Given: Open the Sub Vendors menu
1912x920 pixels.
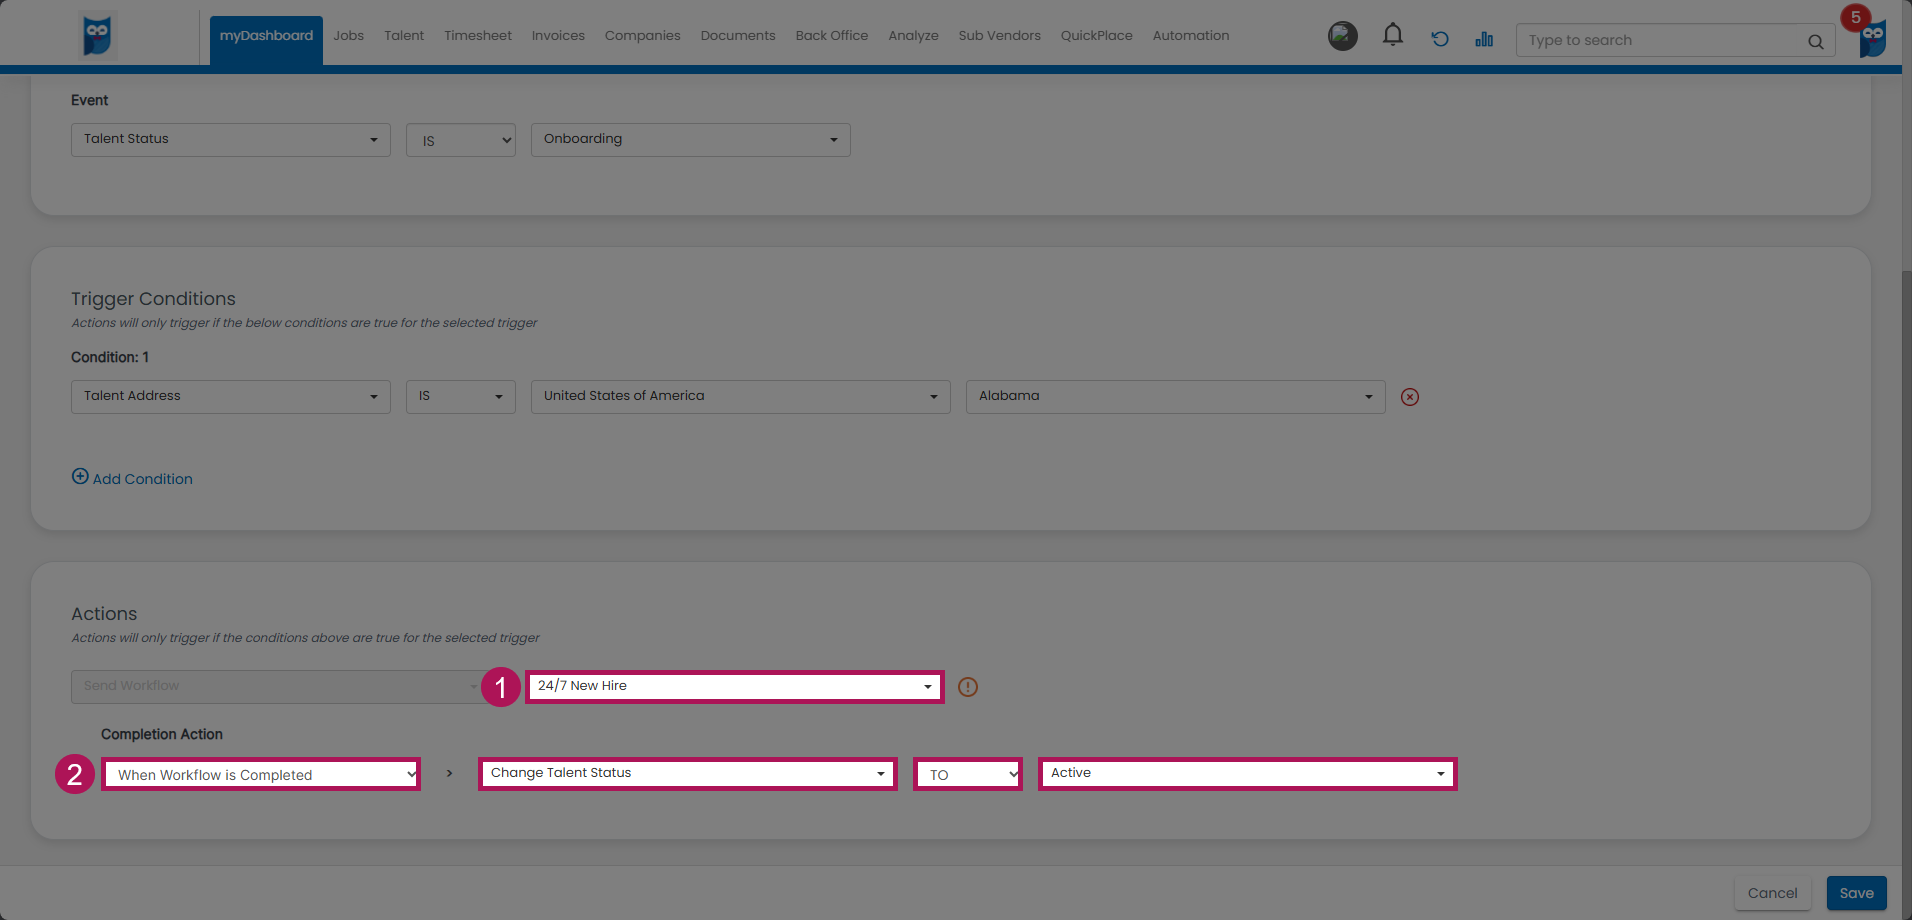Looking at the screenshot, I should (x=999, y=36).
